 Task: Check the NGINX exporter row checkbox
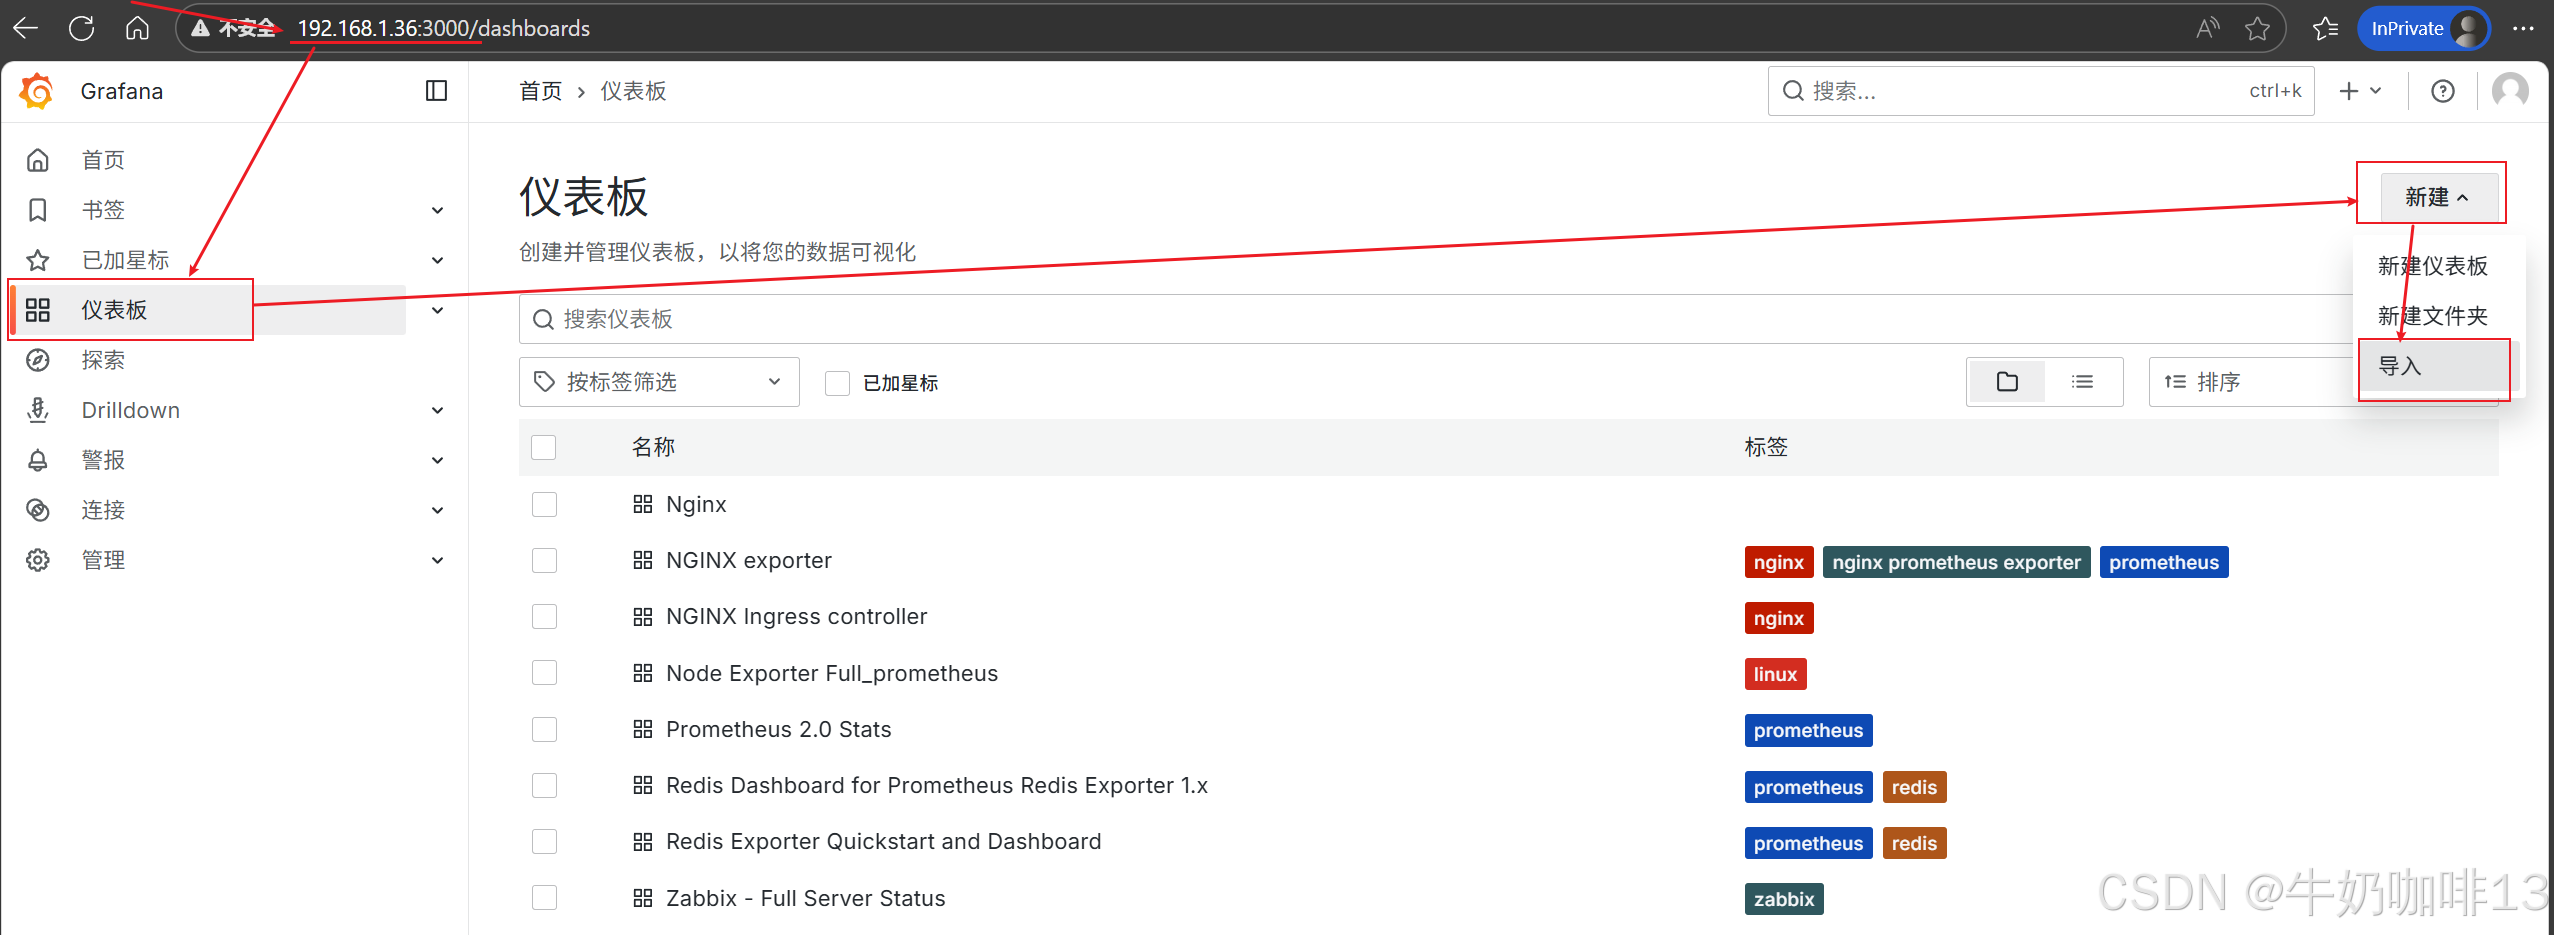(544, 560)
